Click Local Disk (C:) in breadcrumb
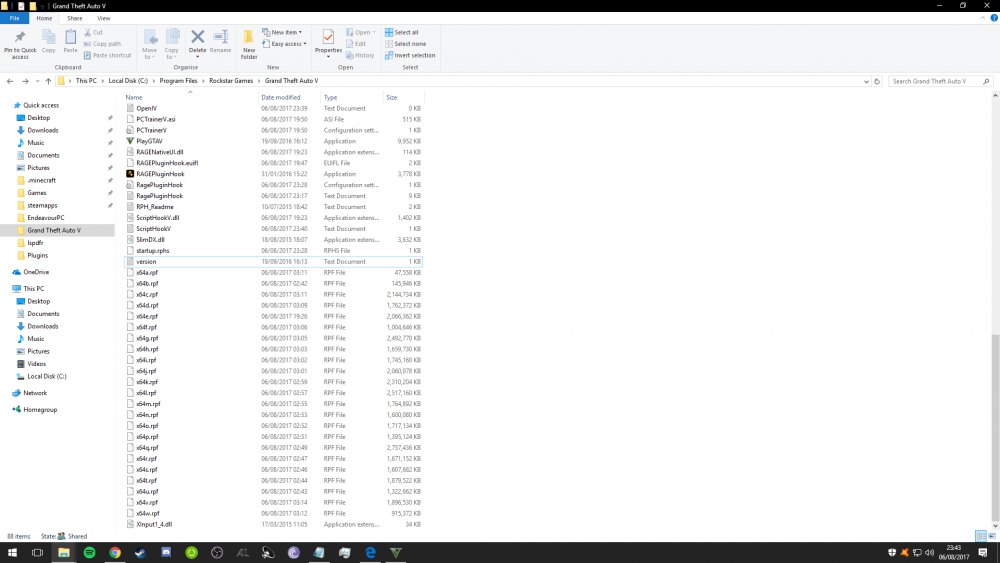Image resolution: width=1000 pixels, height=563 pixels. click(x=128, y=81)
